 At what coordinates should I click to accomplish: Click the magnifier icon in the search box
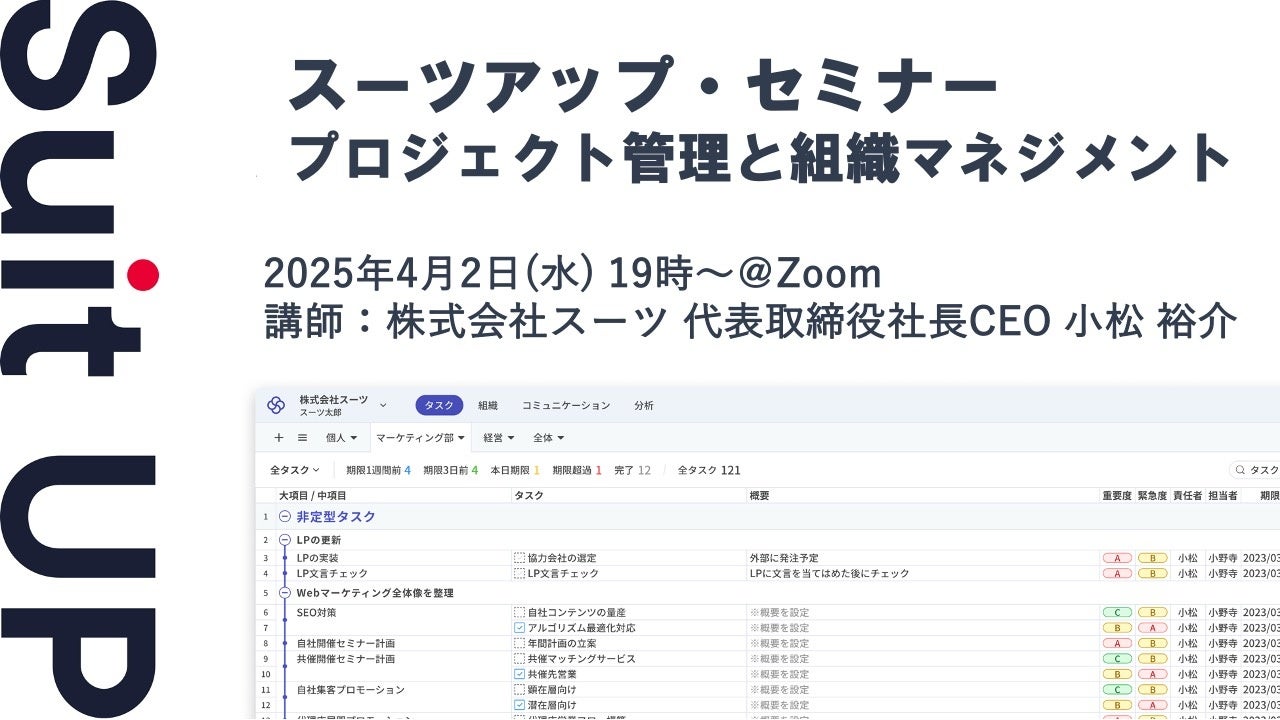(1240, 470)
